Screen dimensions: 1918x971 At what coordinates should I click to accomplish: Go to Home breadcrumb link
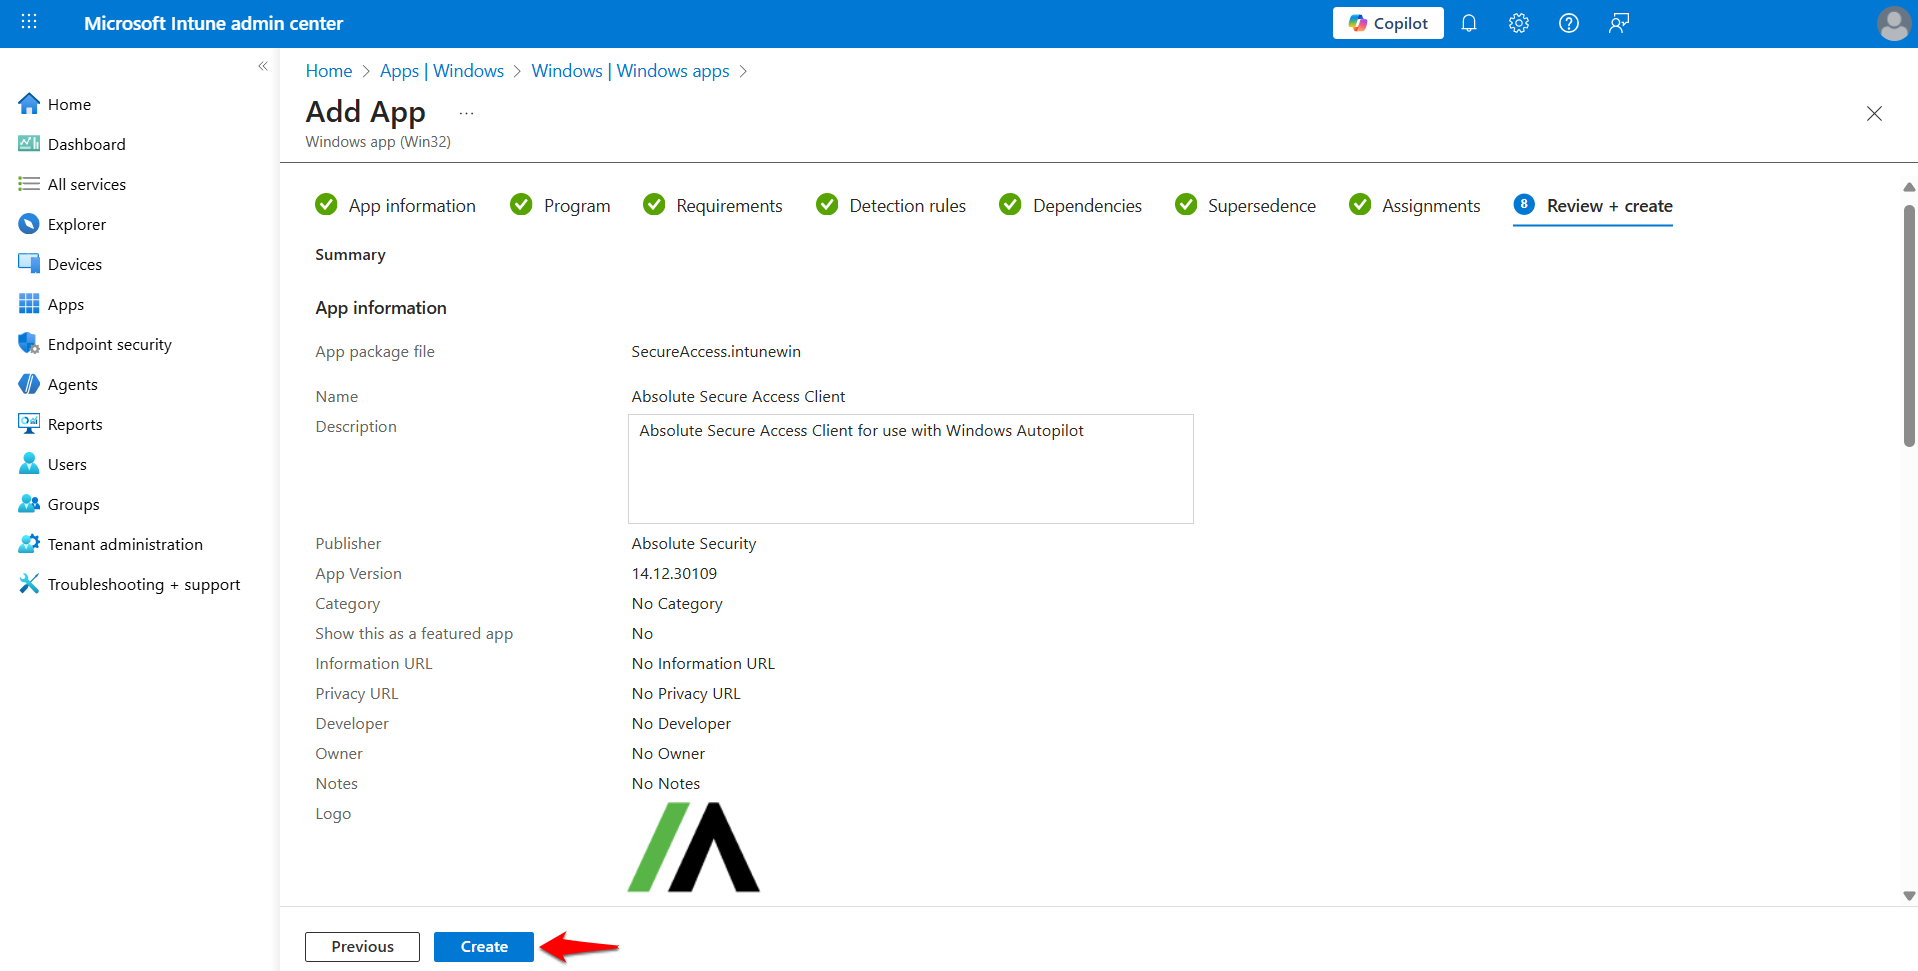329,71
